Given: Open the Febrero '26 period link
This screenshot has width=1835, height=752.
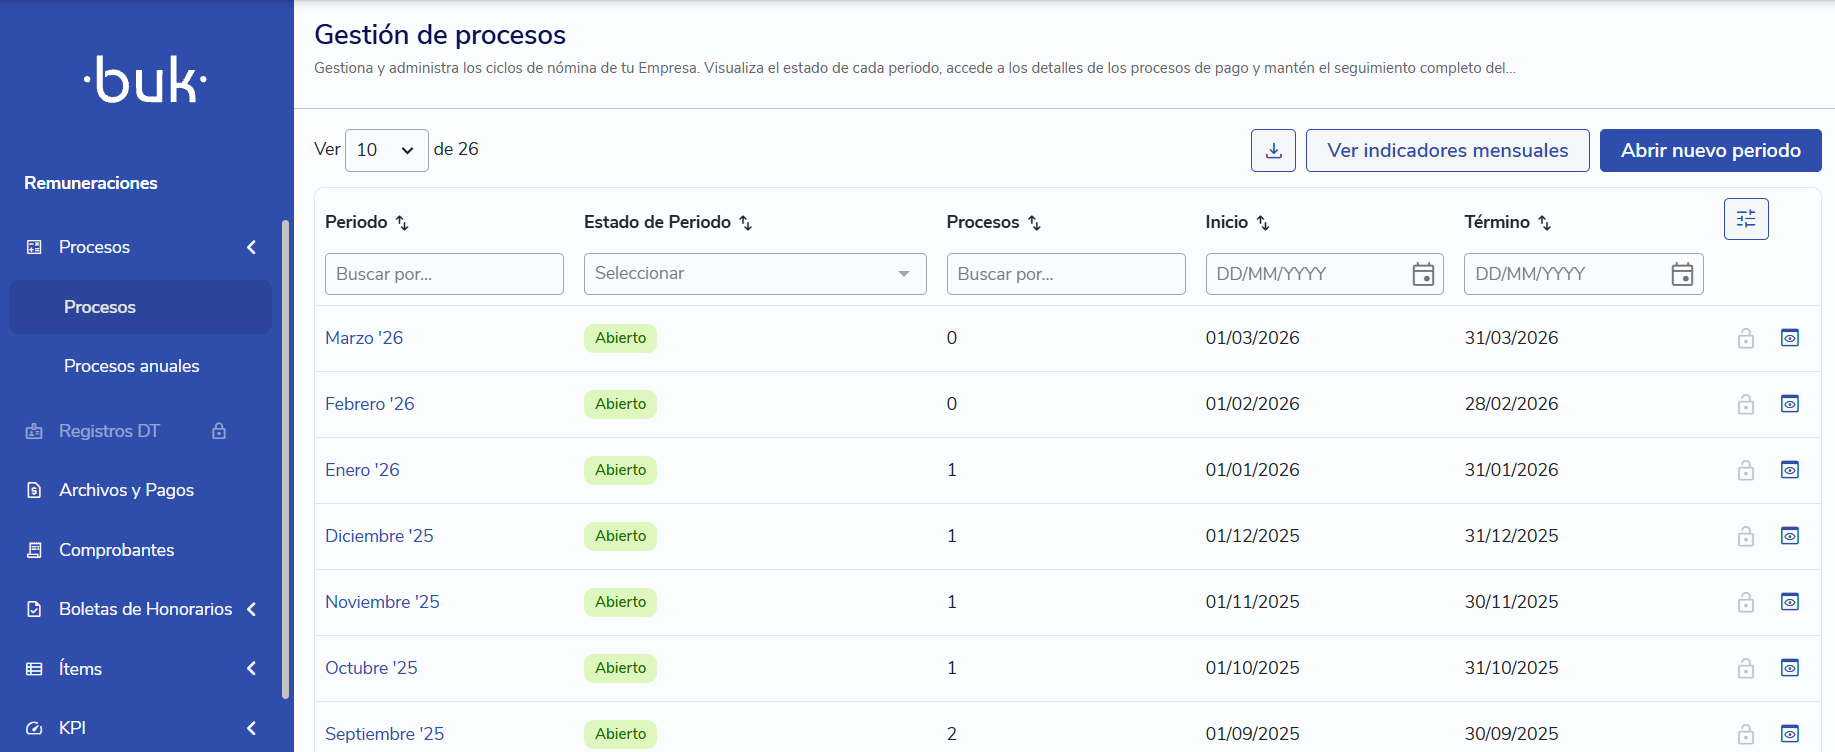Looking at the screenshot, I should [369, 404].
